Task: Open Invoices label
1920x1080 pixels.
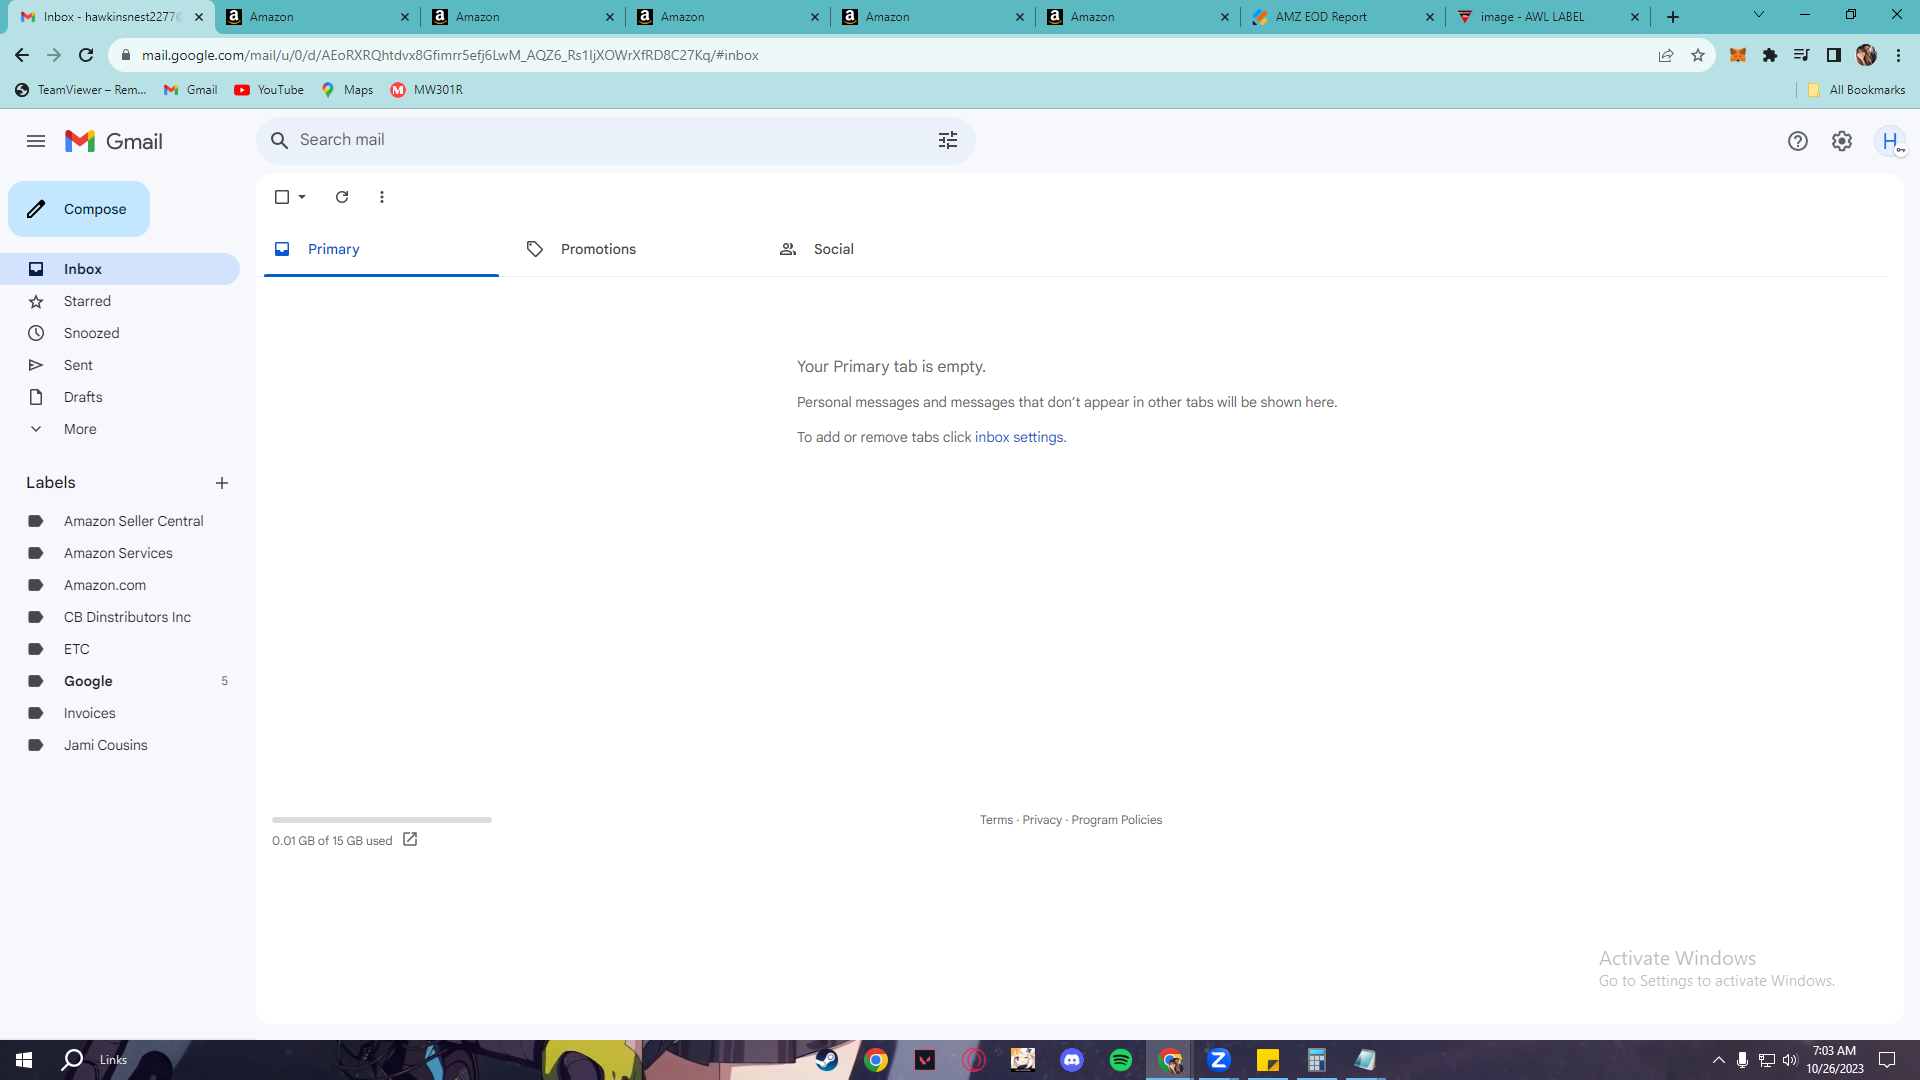Action: pyautogui.click(x=120, y=713)
